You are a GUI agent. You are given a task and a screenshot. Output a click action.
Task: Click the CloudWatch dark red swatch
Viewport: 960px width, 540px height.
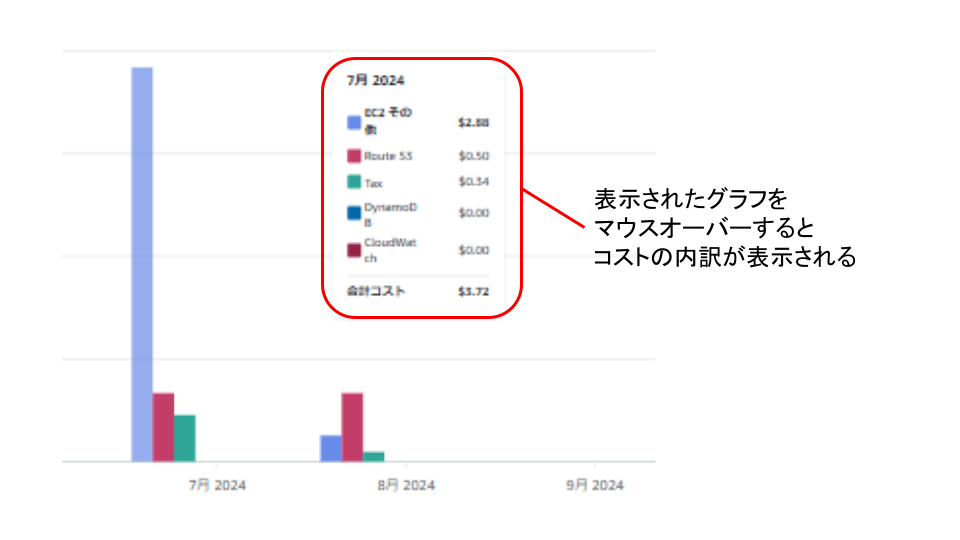(353, 250)
